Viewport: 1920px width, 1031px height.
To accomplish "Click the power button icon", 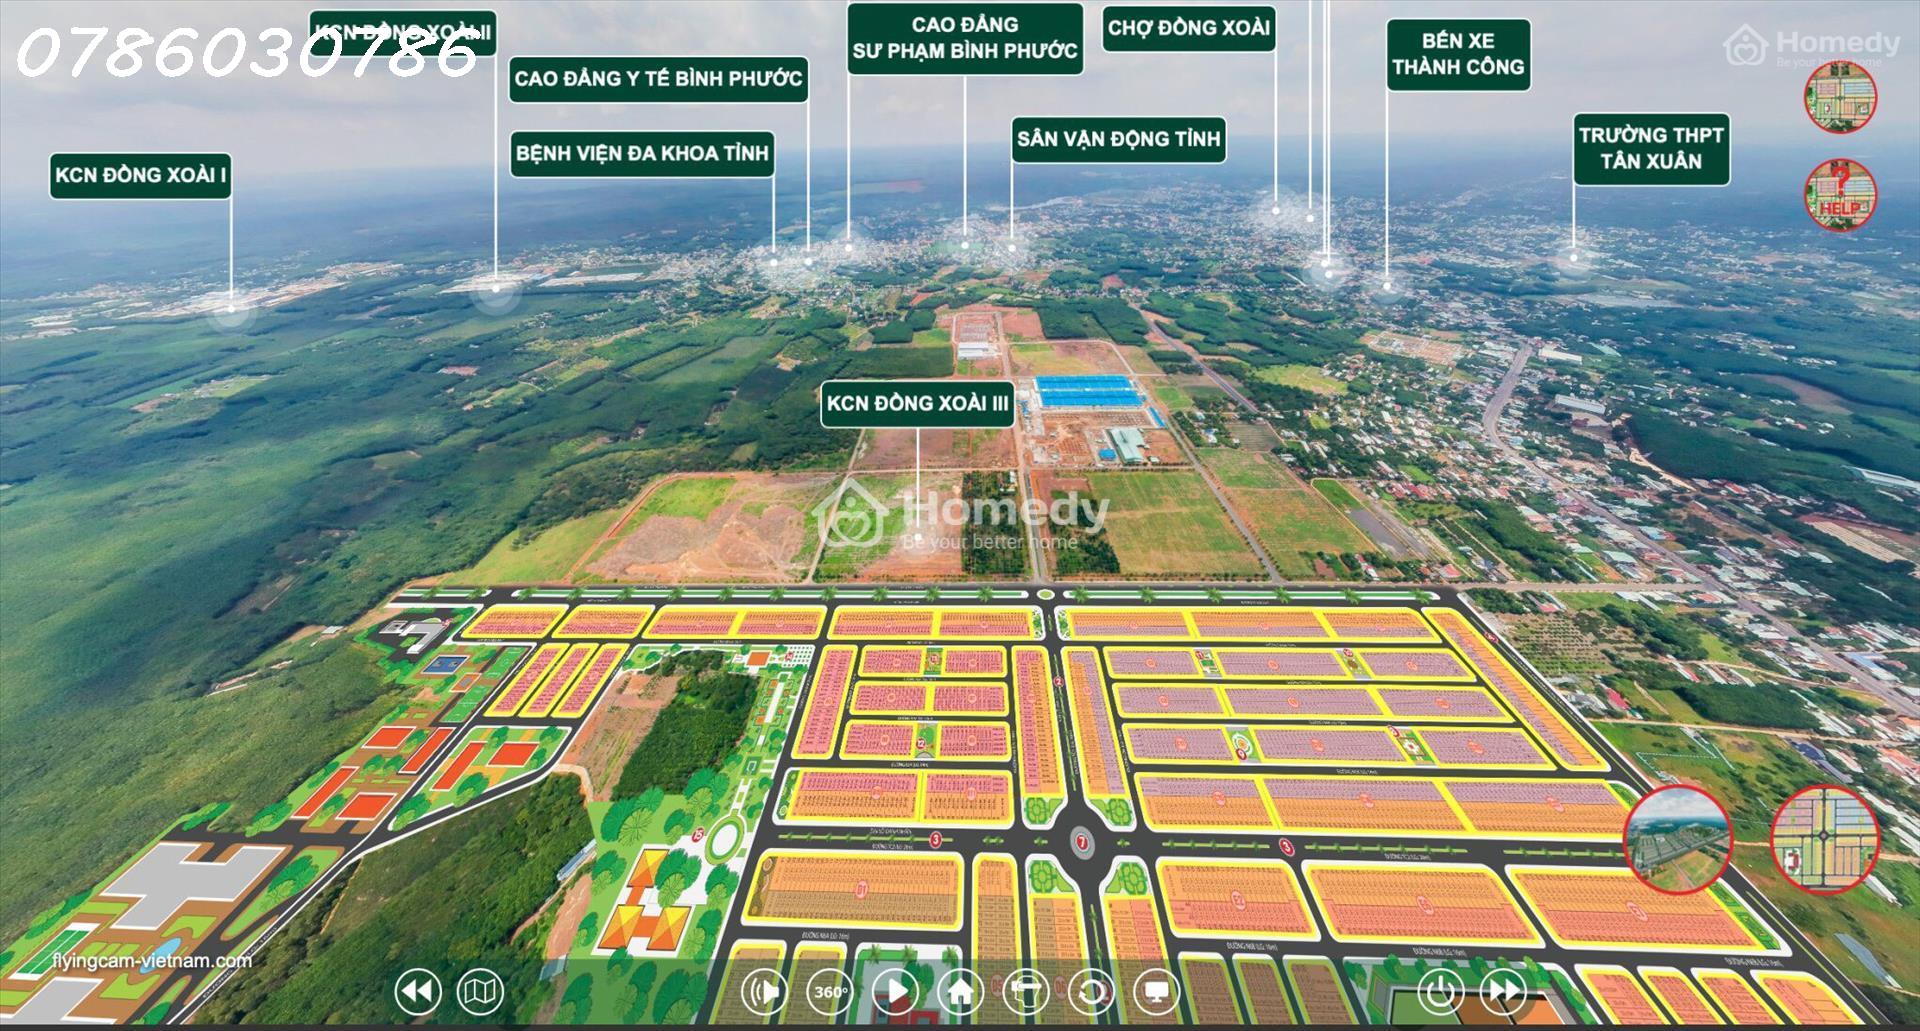I will (1440, 992).
